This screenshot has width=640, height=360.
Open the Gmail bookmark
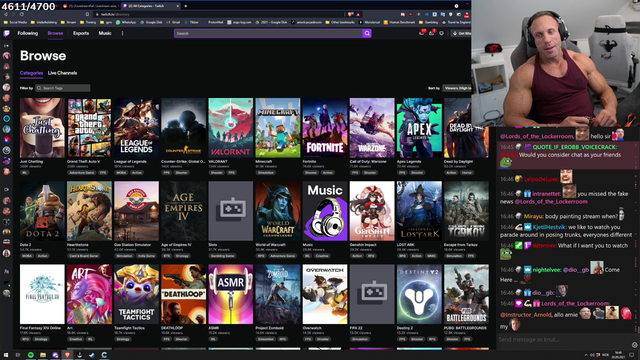[173, 22]
